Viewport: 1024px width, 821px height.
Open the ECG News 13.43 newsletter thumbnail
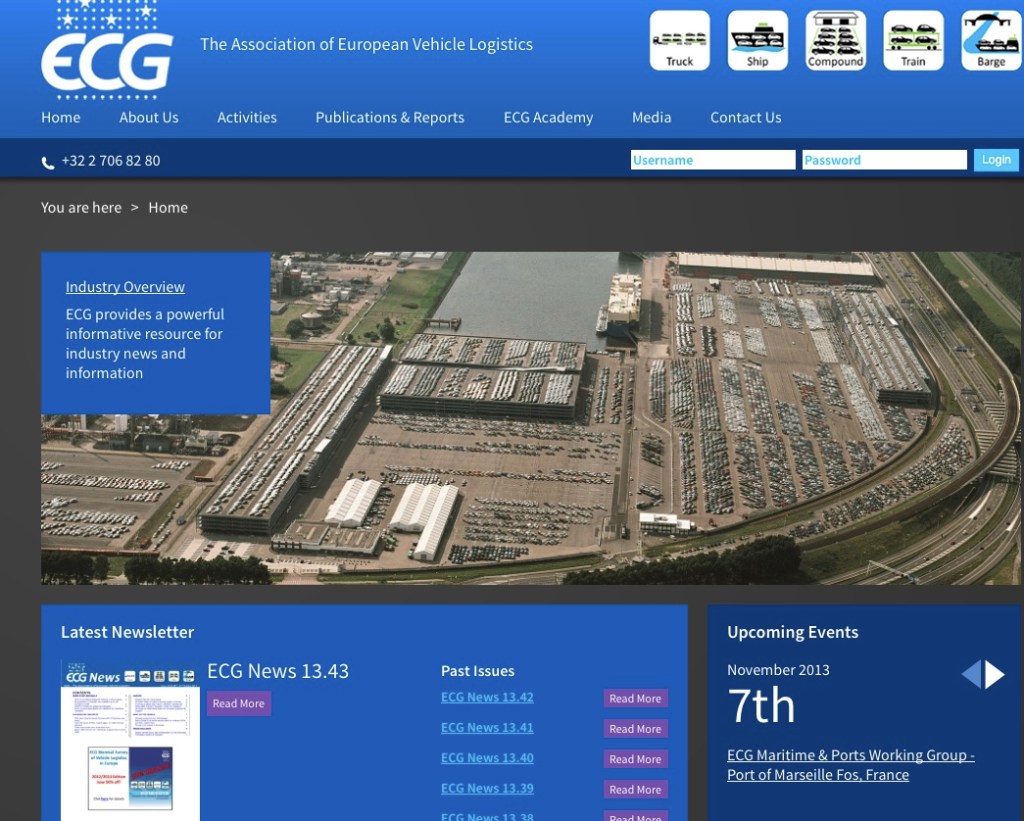pos(130,740)
